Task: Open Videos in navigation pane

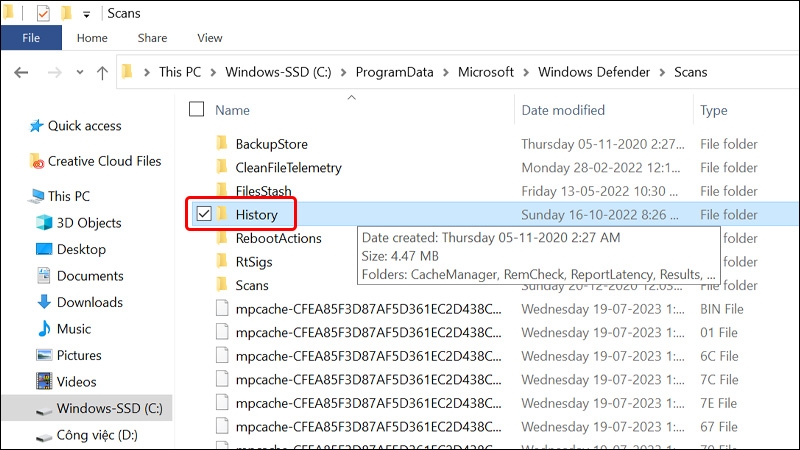Action: (76, 382)
